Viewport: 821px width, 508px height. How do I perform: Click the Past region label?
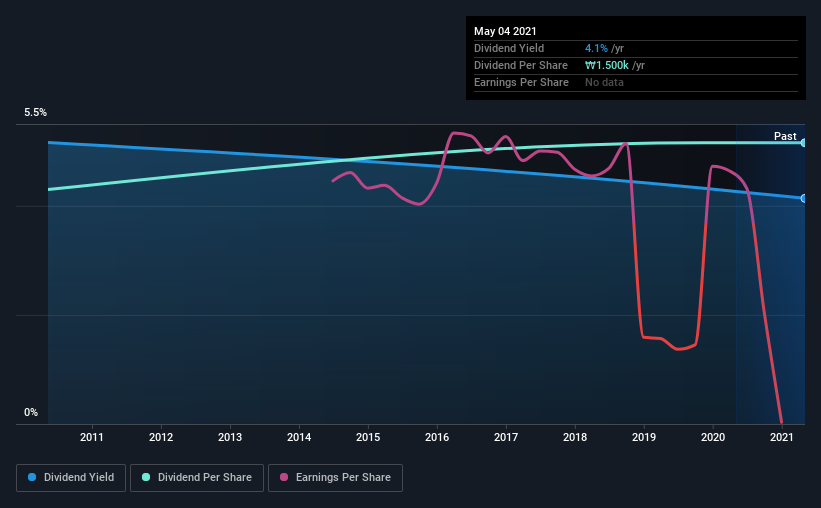785,136
